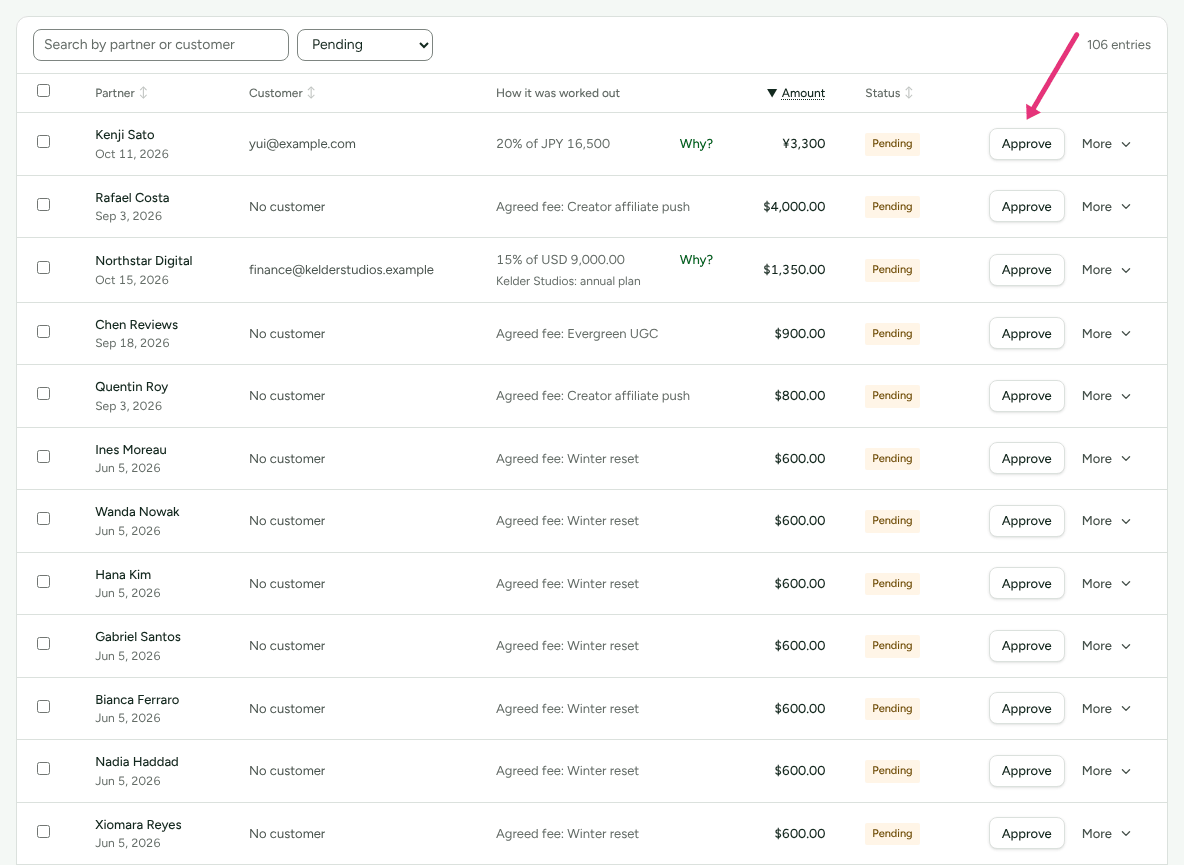Approve Kenji Sato's ¥3,300 commission
1184x865 pixels.
[x=1026, y=143]
